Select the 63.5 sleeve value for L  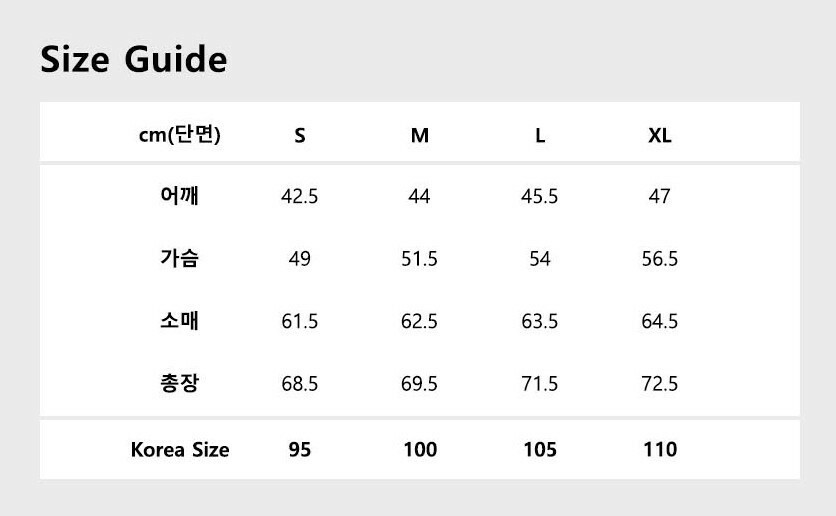(x=540, y=322)
